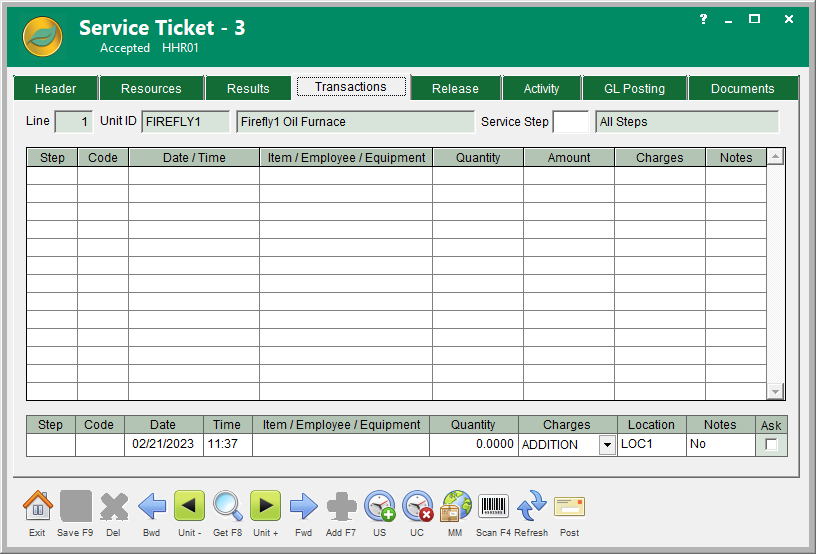Screen dimensions: 816x554
Task: Click the Refresh arrows icon
Action: (531, 506)
